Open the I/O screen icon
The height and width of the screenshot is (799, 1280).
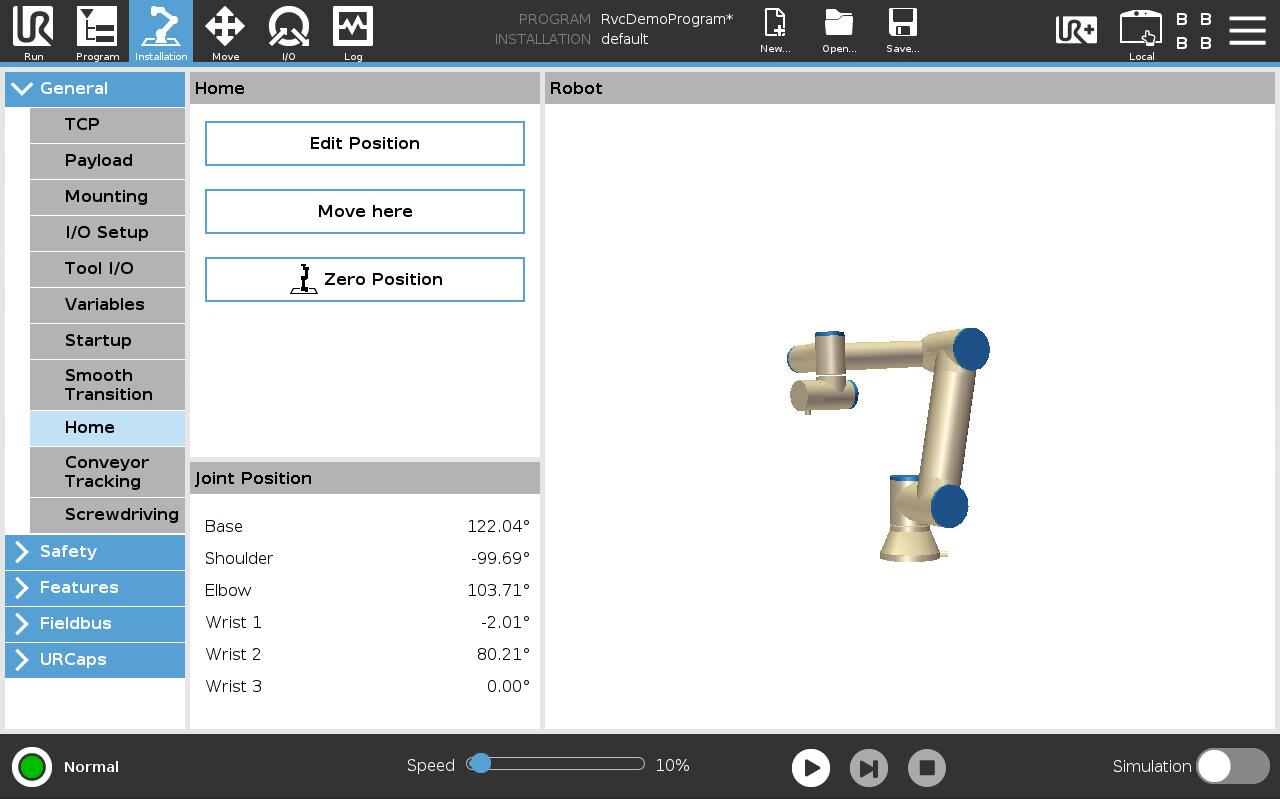tap(288, 31)
